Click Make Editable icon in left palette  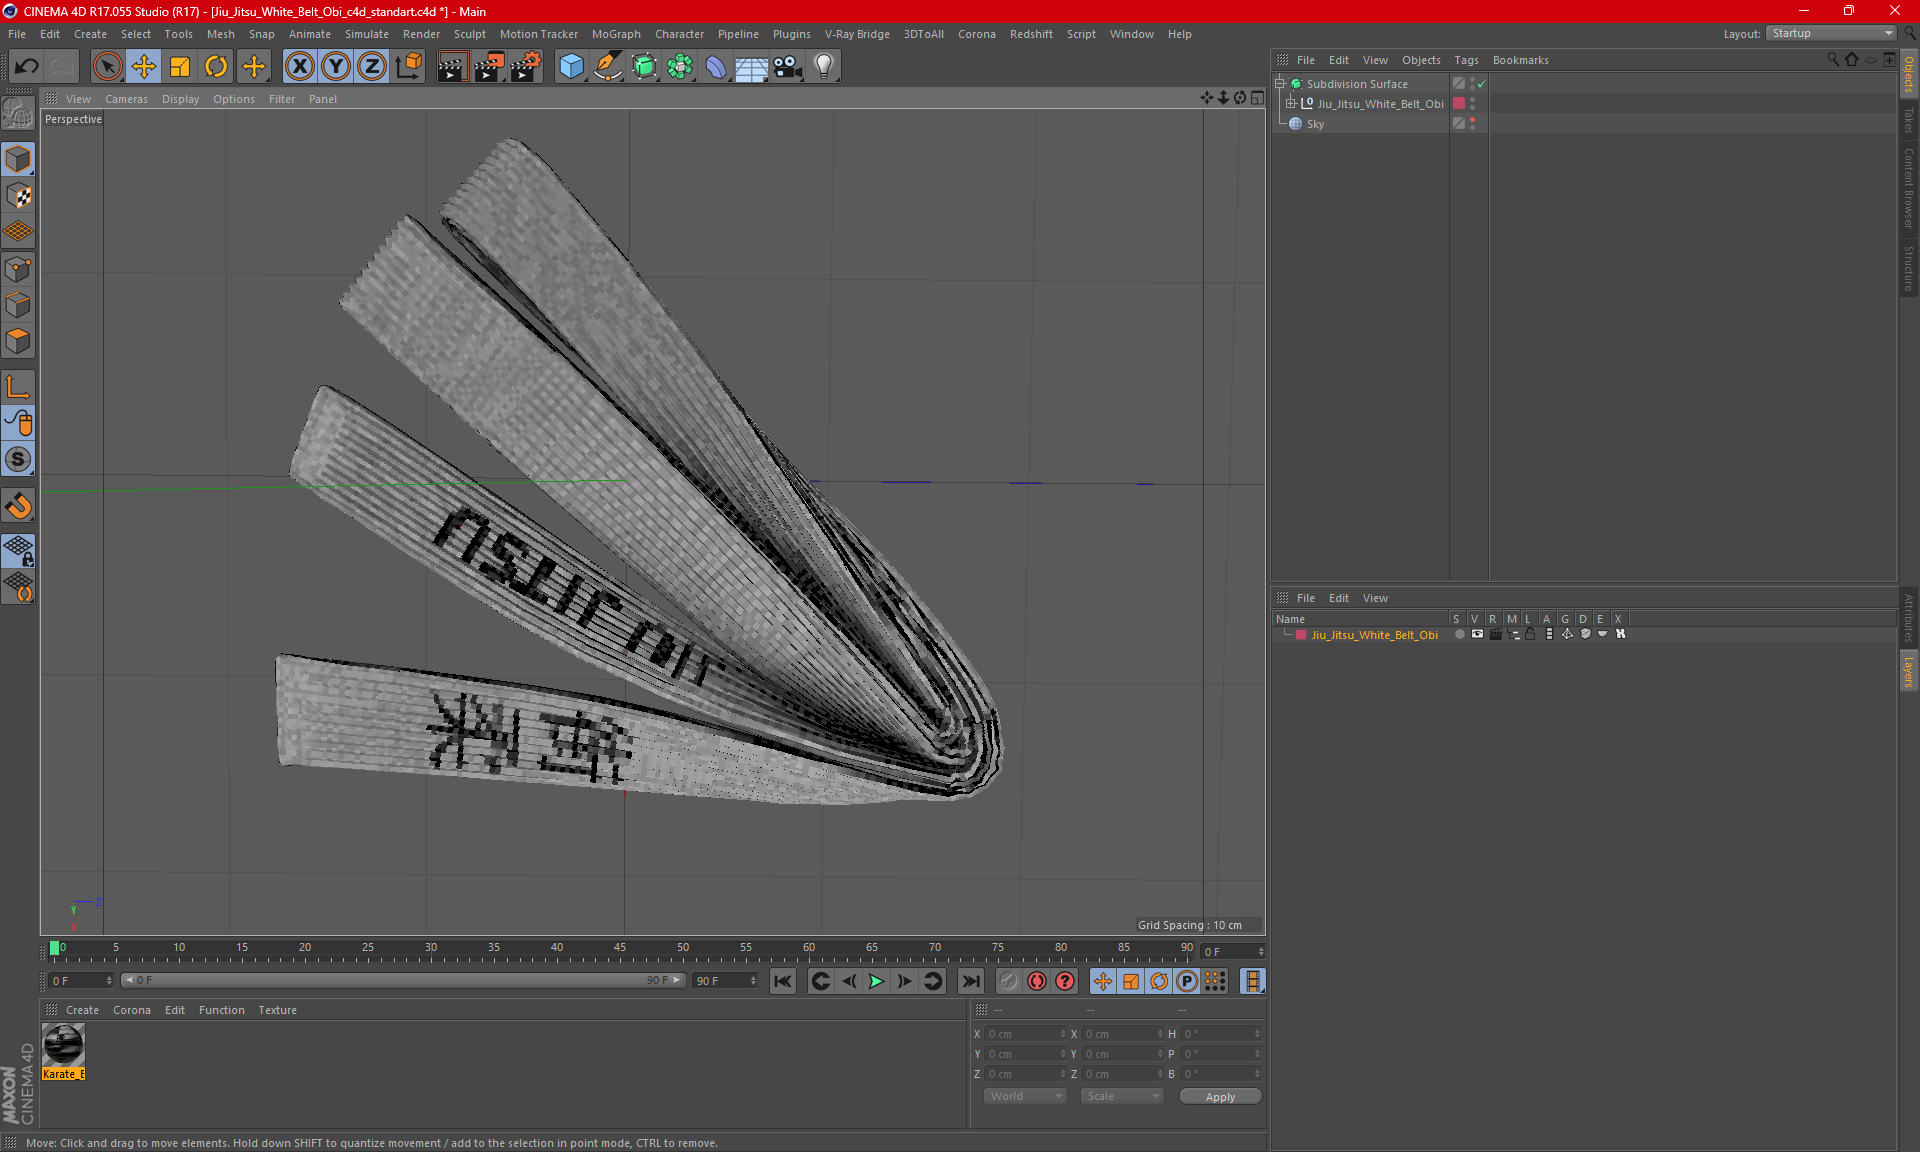point(18,114)
